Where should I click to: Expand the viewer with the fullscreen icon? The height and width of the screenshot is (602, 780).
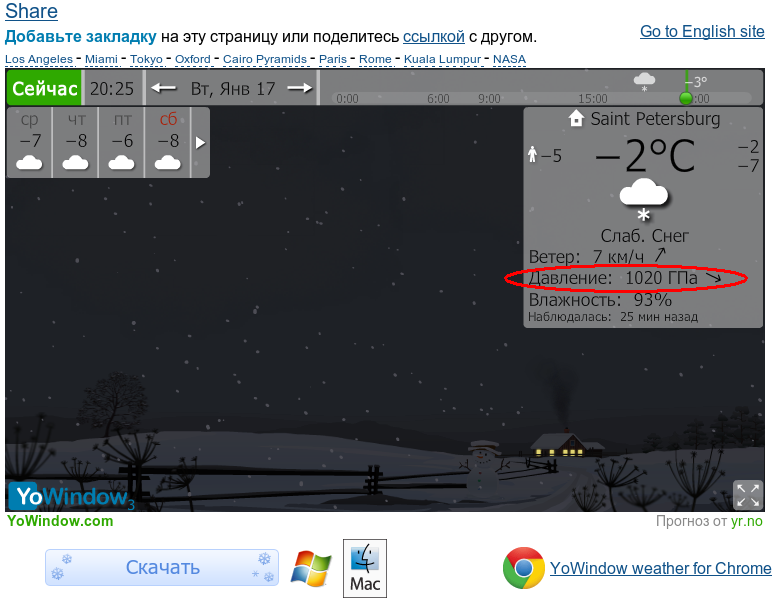[x=748, y=495]
